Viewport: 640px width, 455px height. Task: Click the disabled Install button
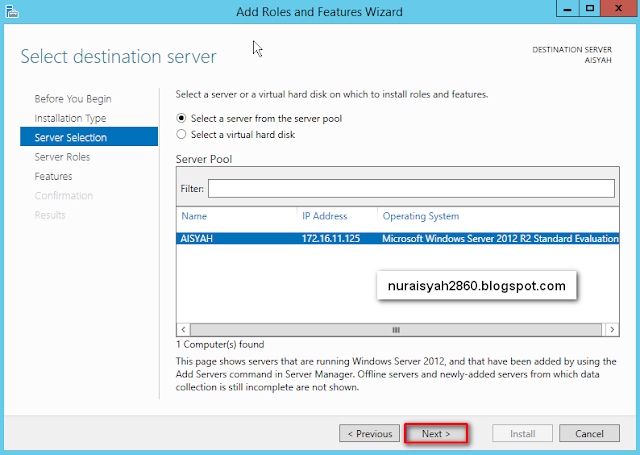522,433
